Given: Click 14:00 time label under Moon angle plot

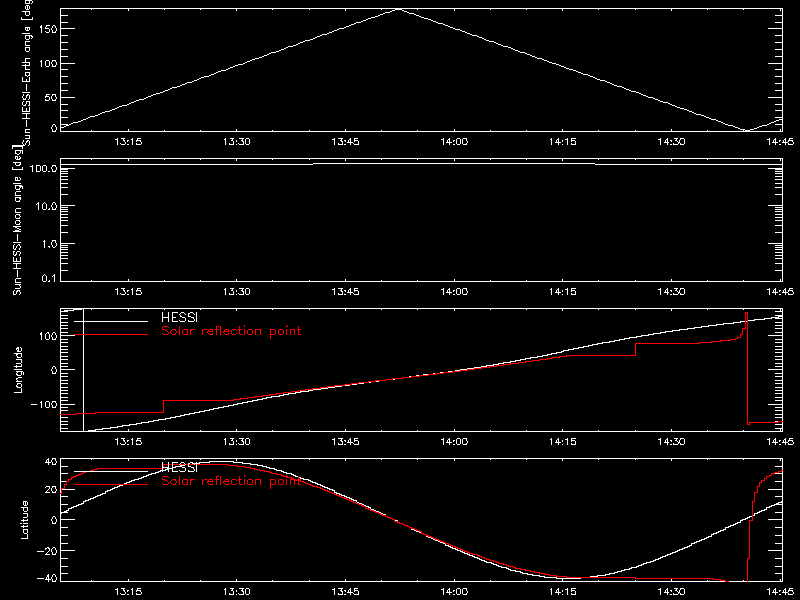Looking at the screenshot, I should (x=454, y=292).
